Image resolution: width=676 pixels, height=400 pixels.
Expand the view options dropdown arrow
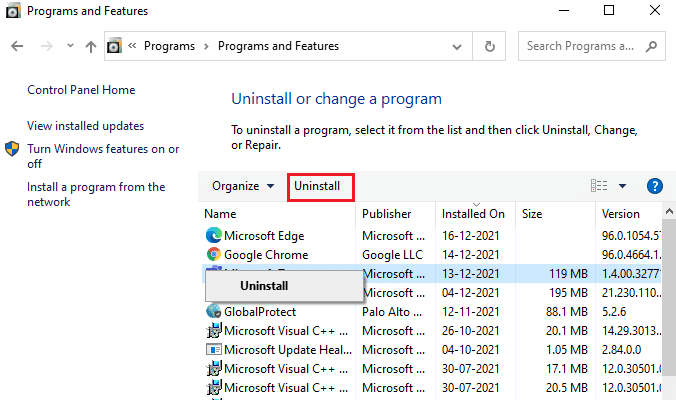pyautogui.click(x=623, y=186)
